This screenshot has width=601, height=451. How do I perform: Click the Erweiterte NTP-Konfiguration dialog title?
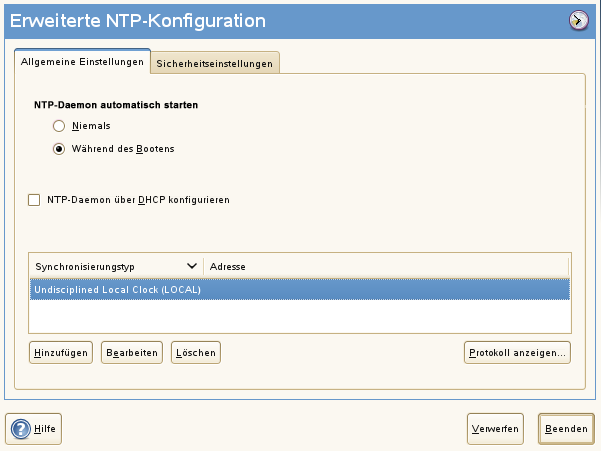pos(137,20)
